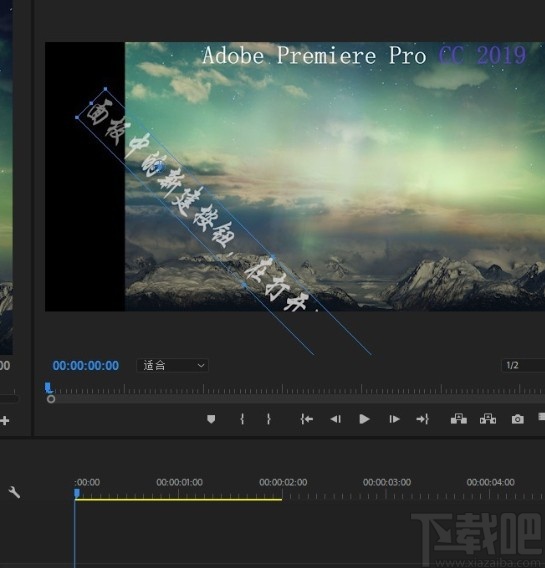Image resolution: width=545 pixels, height=568 pixels.
Task: Go to In point button
Action: (306, 419)
